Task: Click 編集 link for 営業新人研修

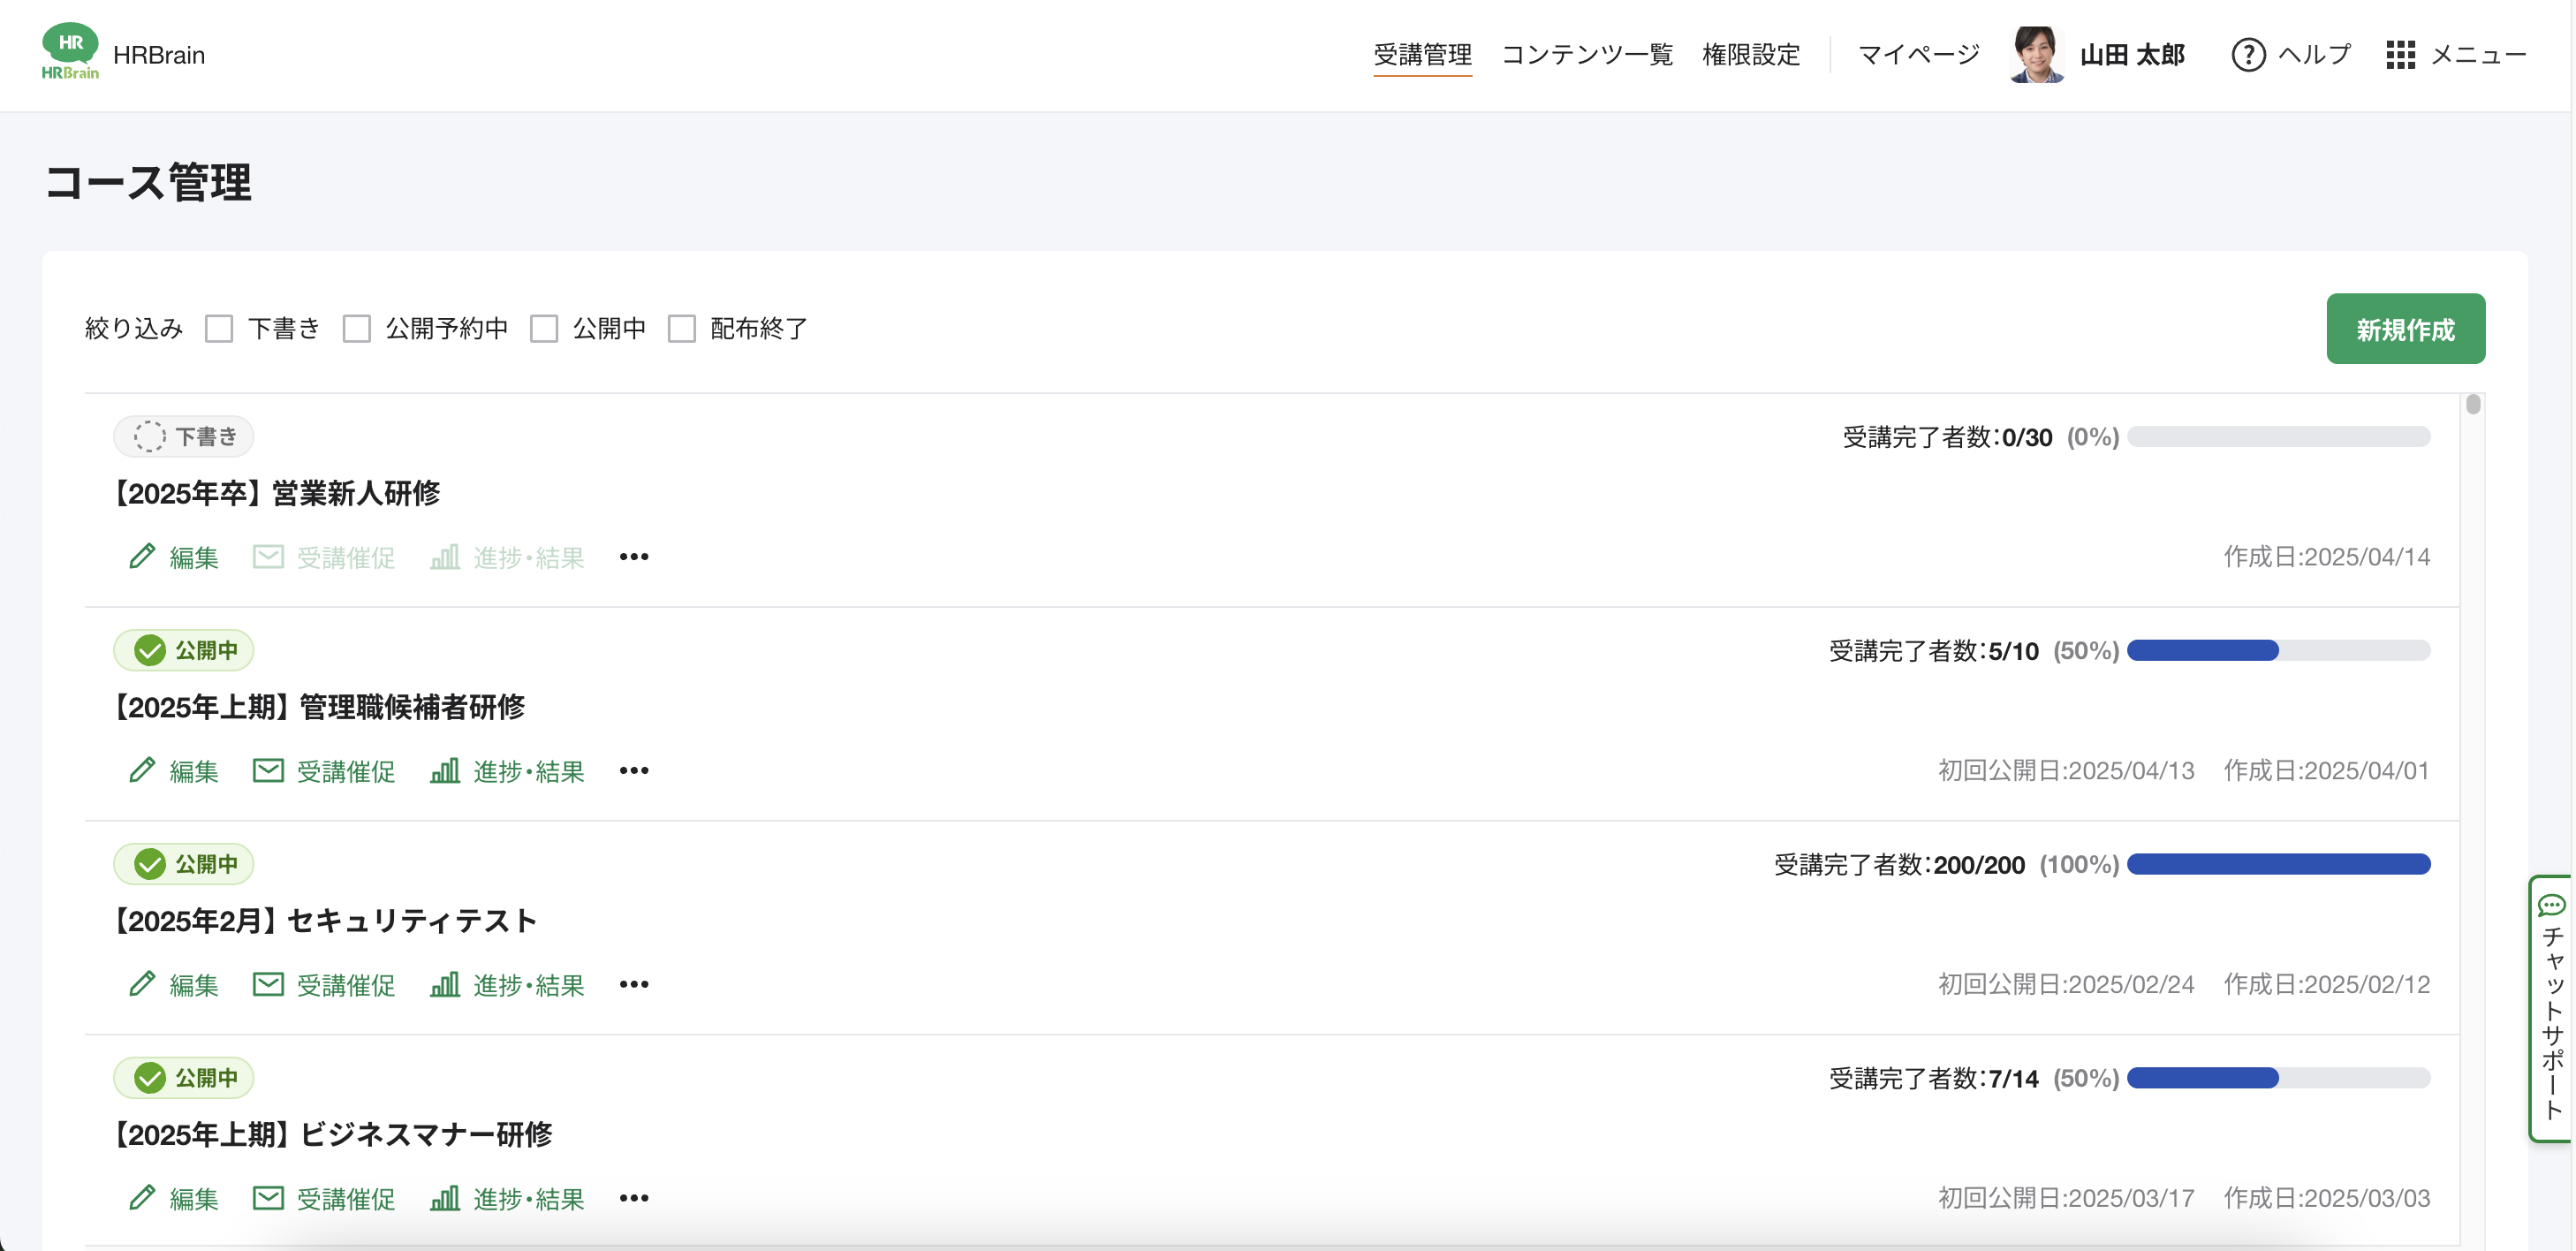Action: pos(194,557)
